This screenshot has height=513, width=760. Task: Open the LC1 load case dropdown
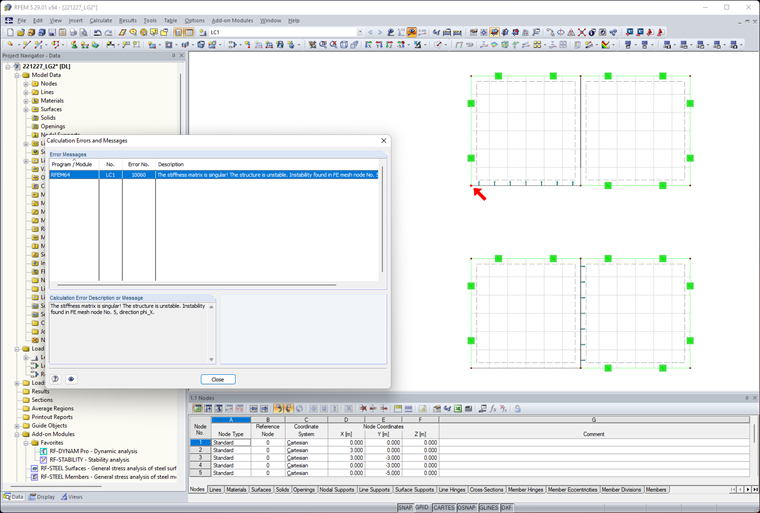[x=360, y=32]
